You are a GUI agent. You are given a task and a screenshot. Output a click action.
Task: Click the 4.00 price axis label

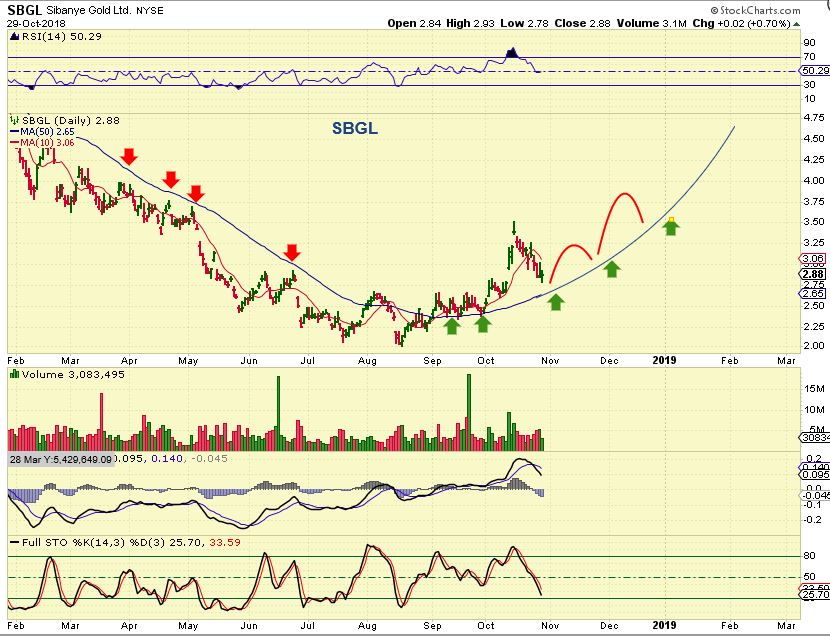(x=814, y=180)
